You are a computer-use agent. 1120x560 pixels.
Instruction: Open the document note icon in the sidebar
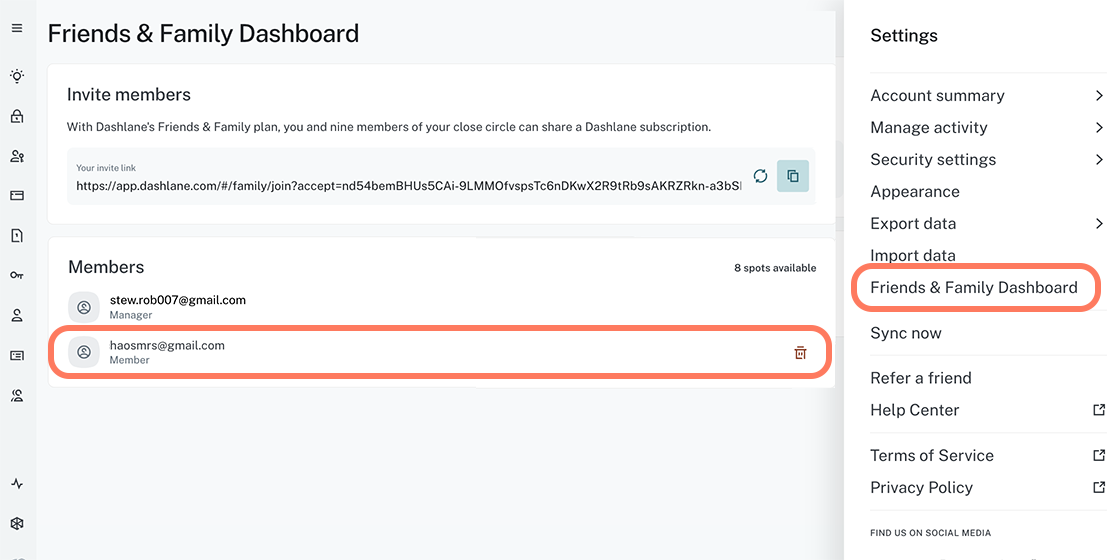17,236
